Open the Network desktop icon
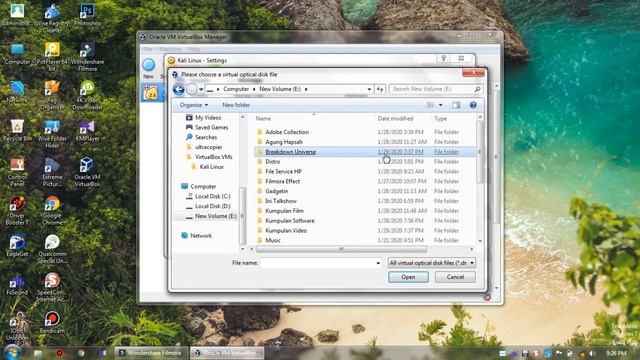 pos(17,92)
